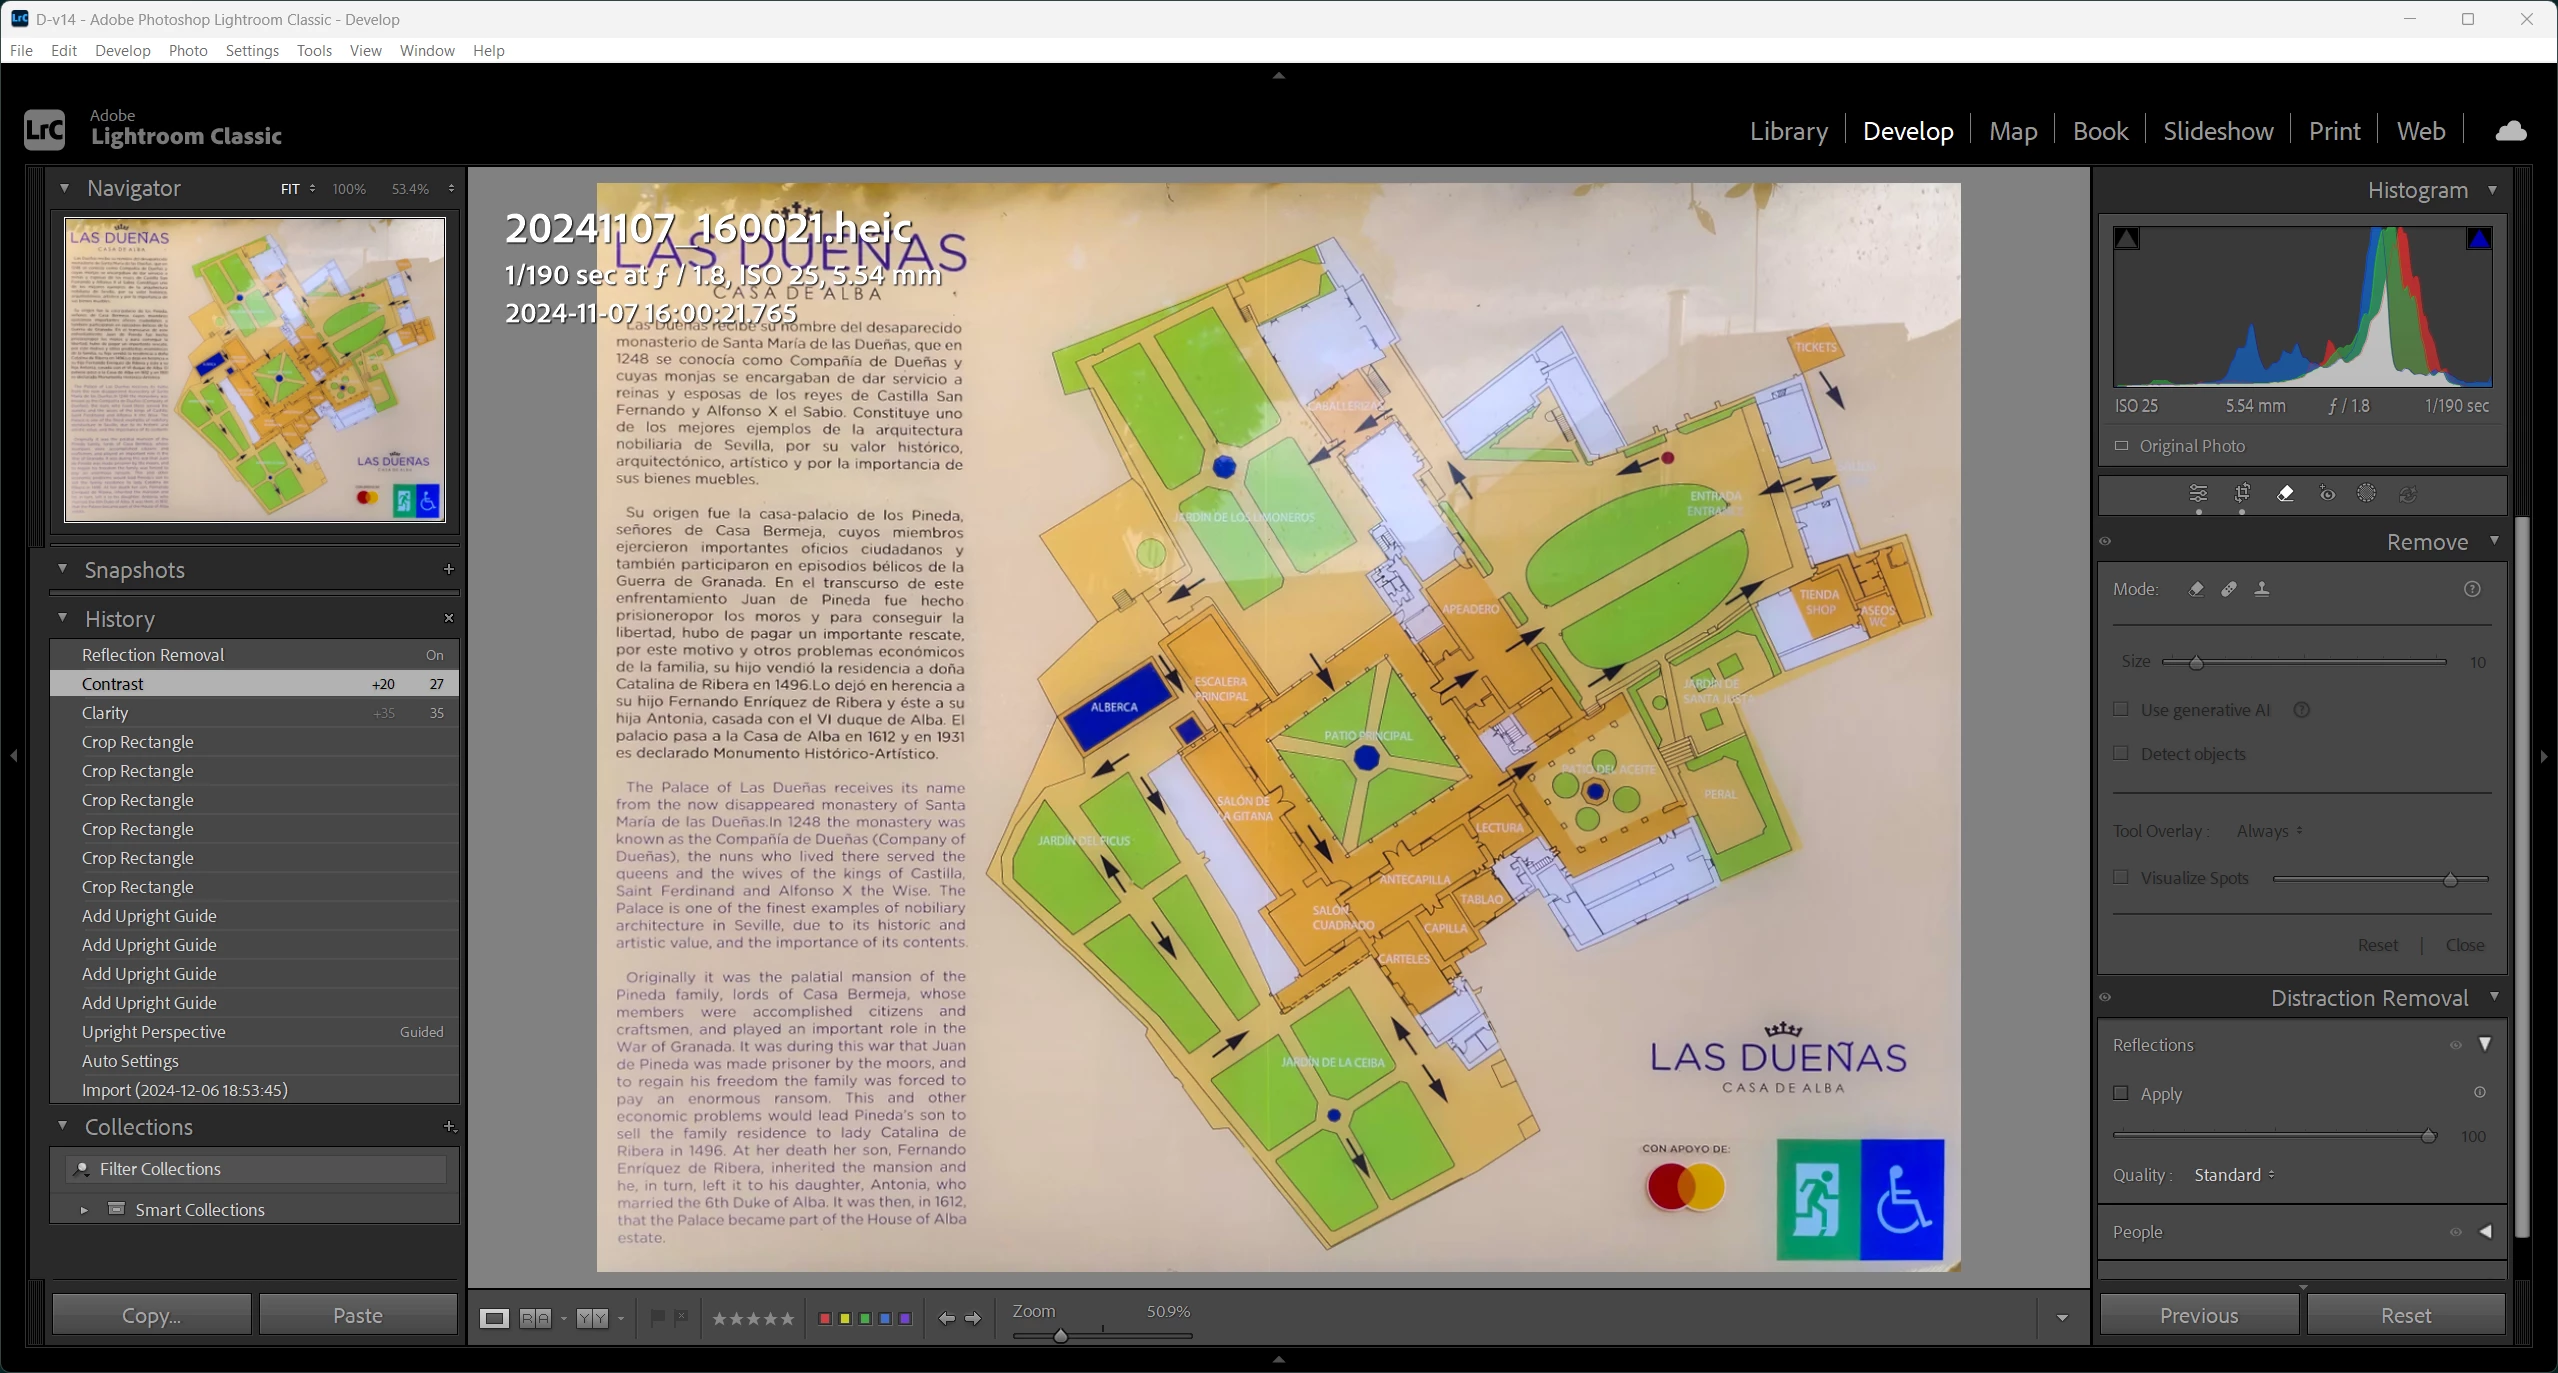
Task: Open the Develop menu
Action: (x=123, y=51)
